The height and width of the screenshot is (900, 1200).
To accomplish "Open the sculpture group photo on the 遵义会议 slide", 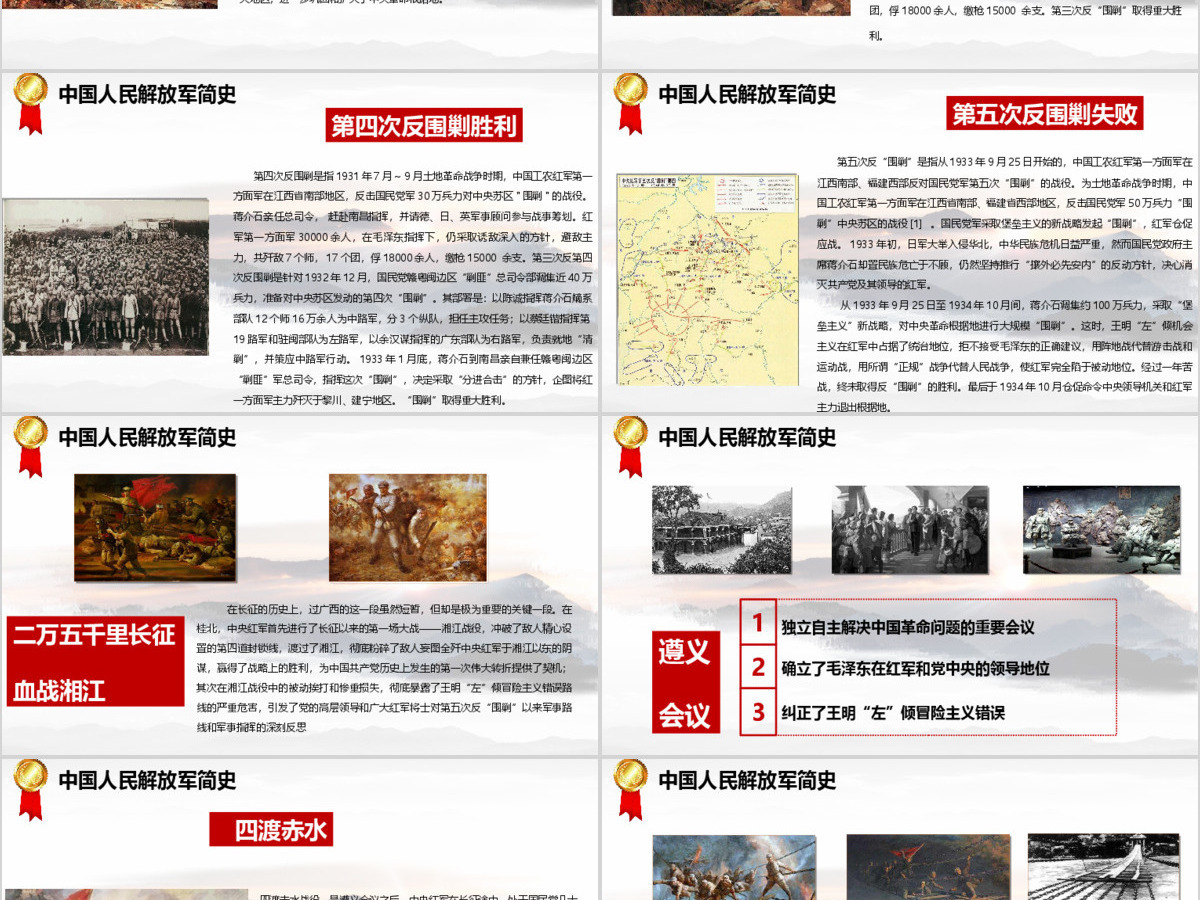I will [x=1101, y=530].
